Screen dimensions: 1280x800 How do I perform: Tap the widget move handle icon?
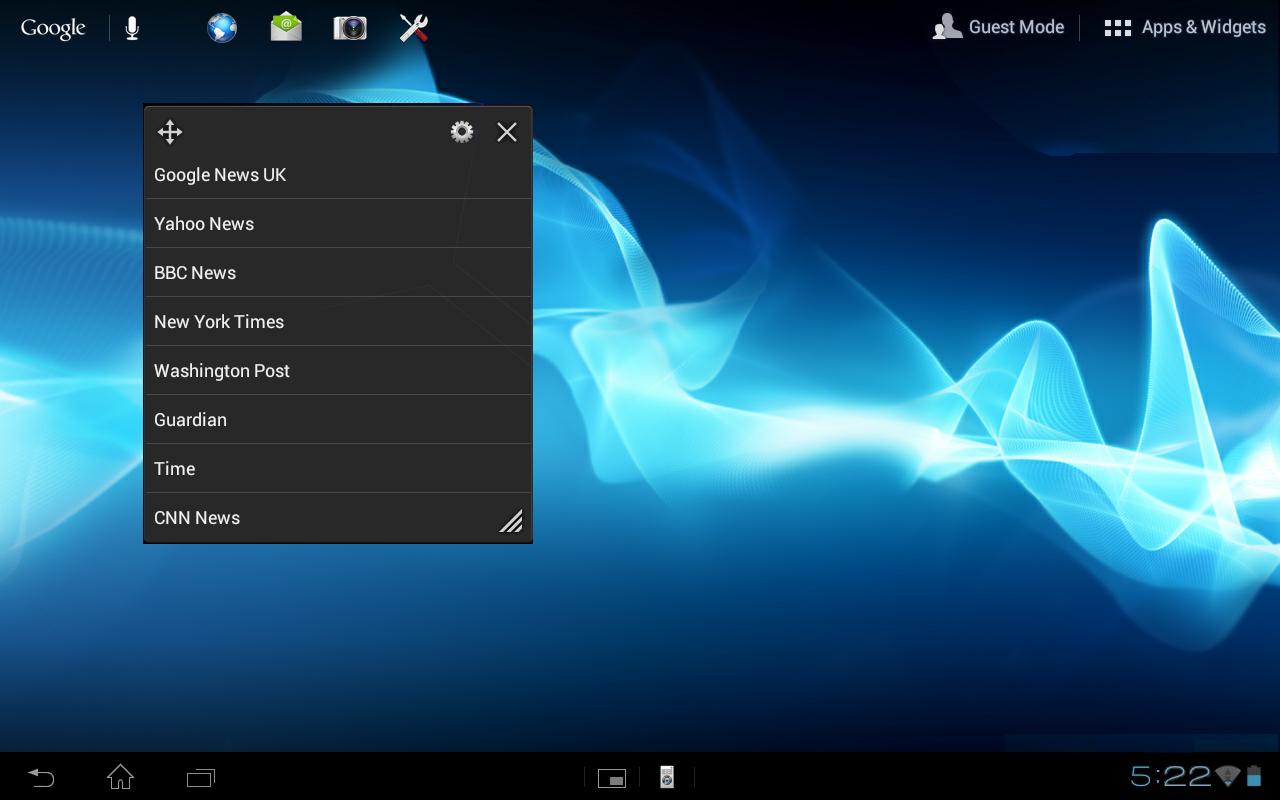click(x=170, y=132)
